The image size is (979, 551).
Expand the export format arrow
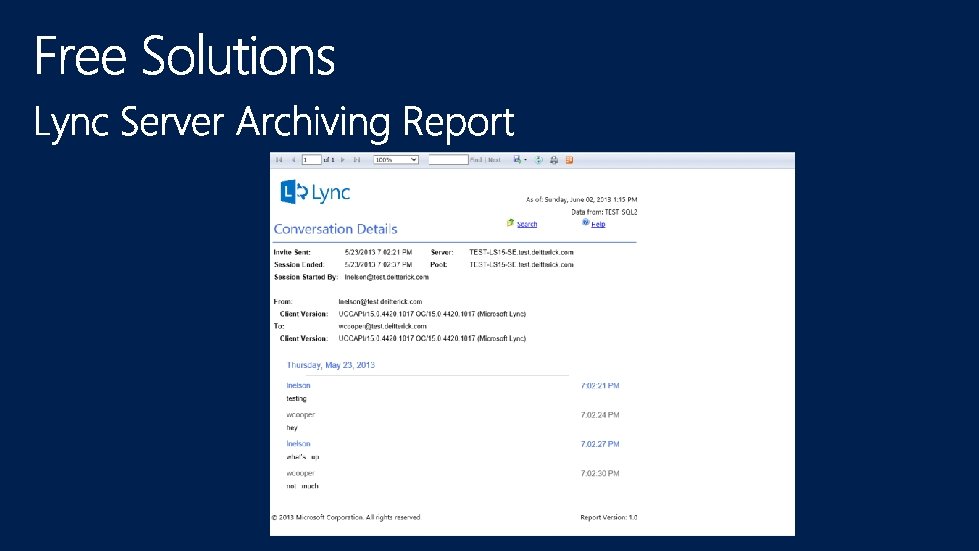coord(525,160)
